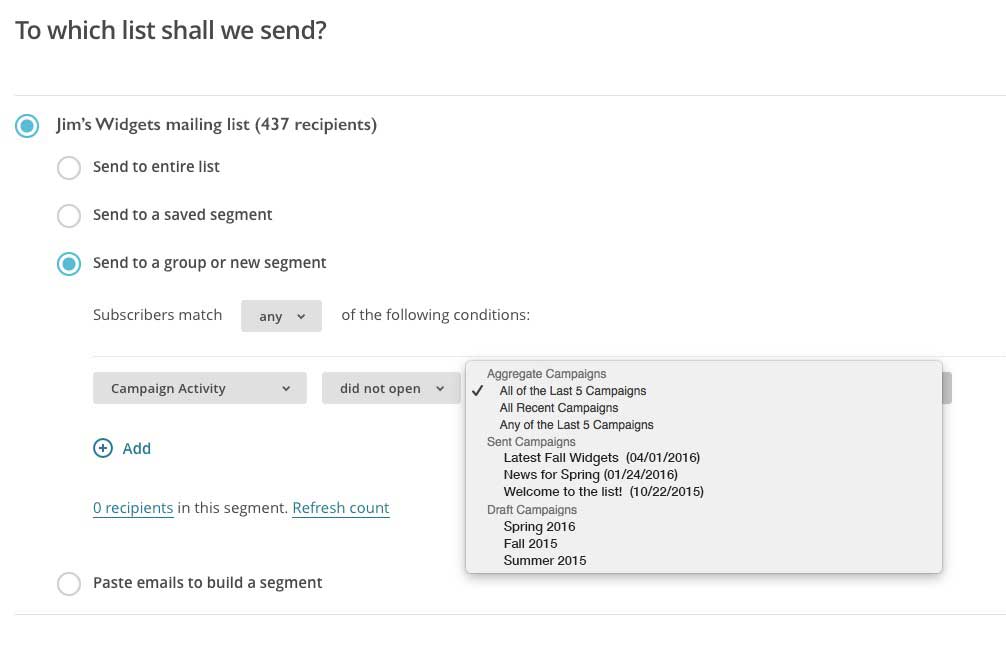Pick the Spring 2016 draft campaign
The image size is (1006, 651).
[x=539, y=527]
